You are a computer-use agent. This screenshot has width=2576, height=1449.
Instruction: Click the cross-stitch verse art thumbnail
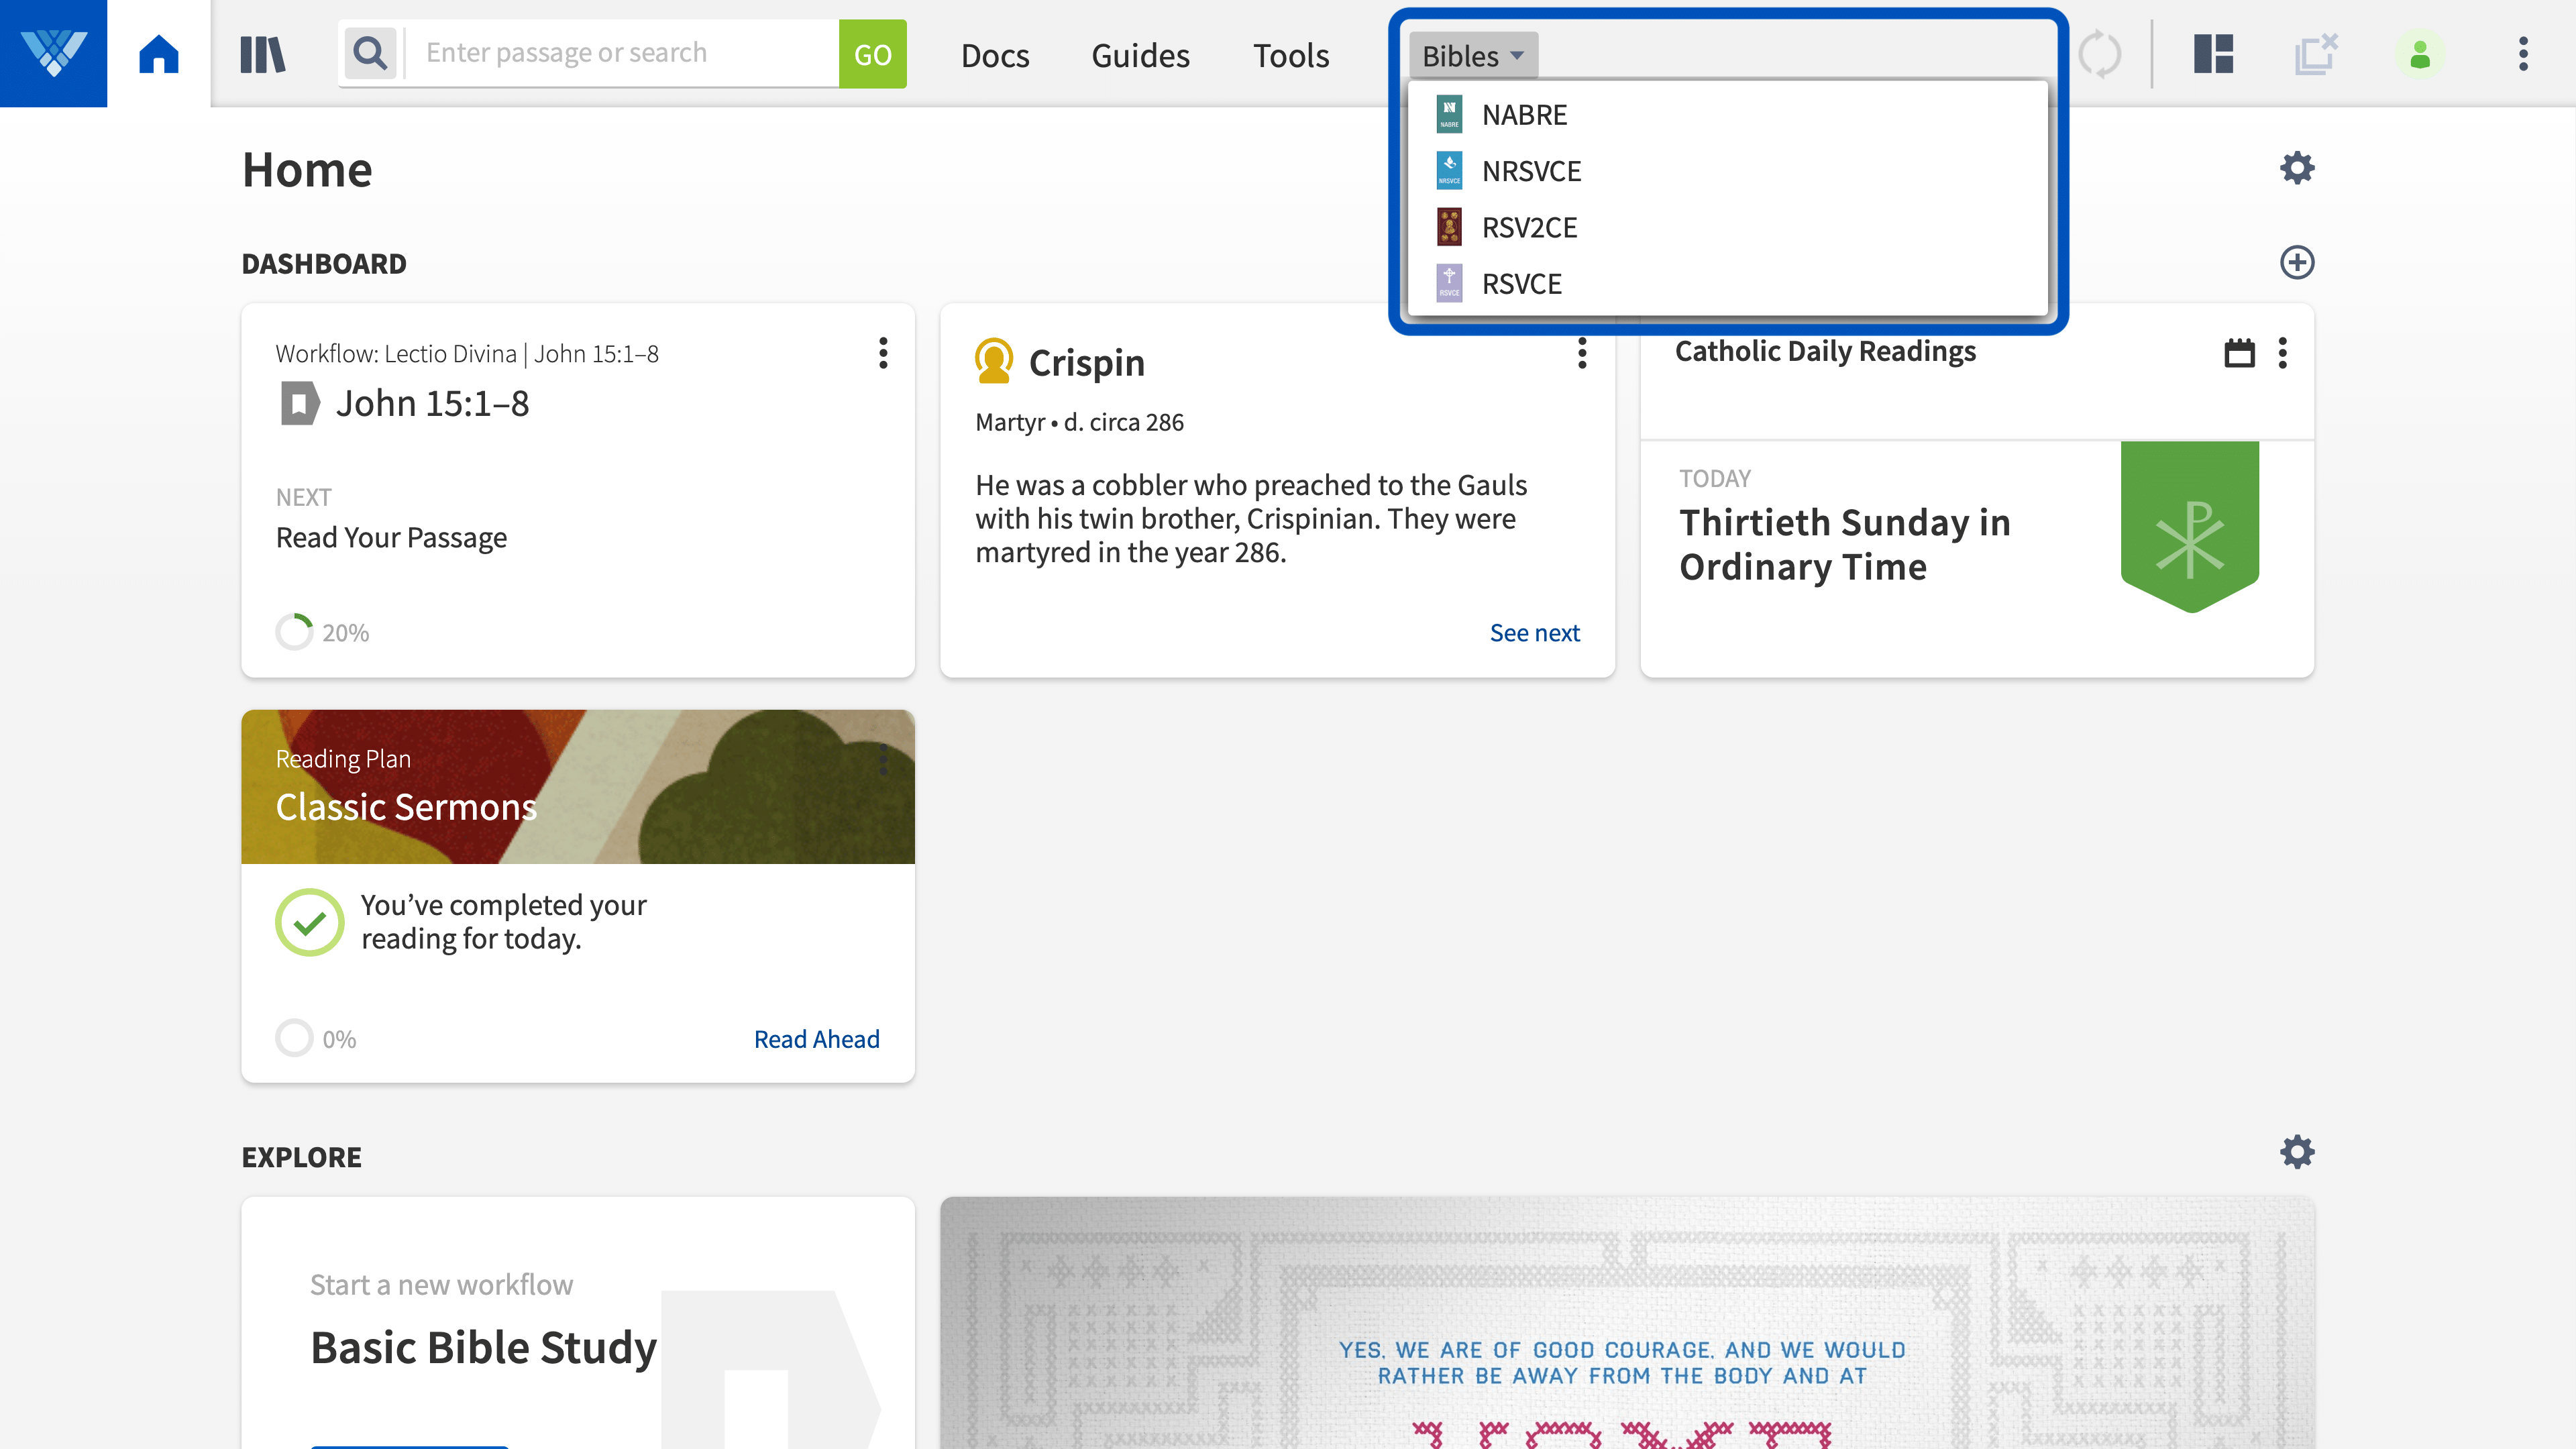click(1627, 1322)
